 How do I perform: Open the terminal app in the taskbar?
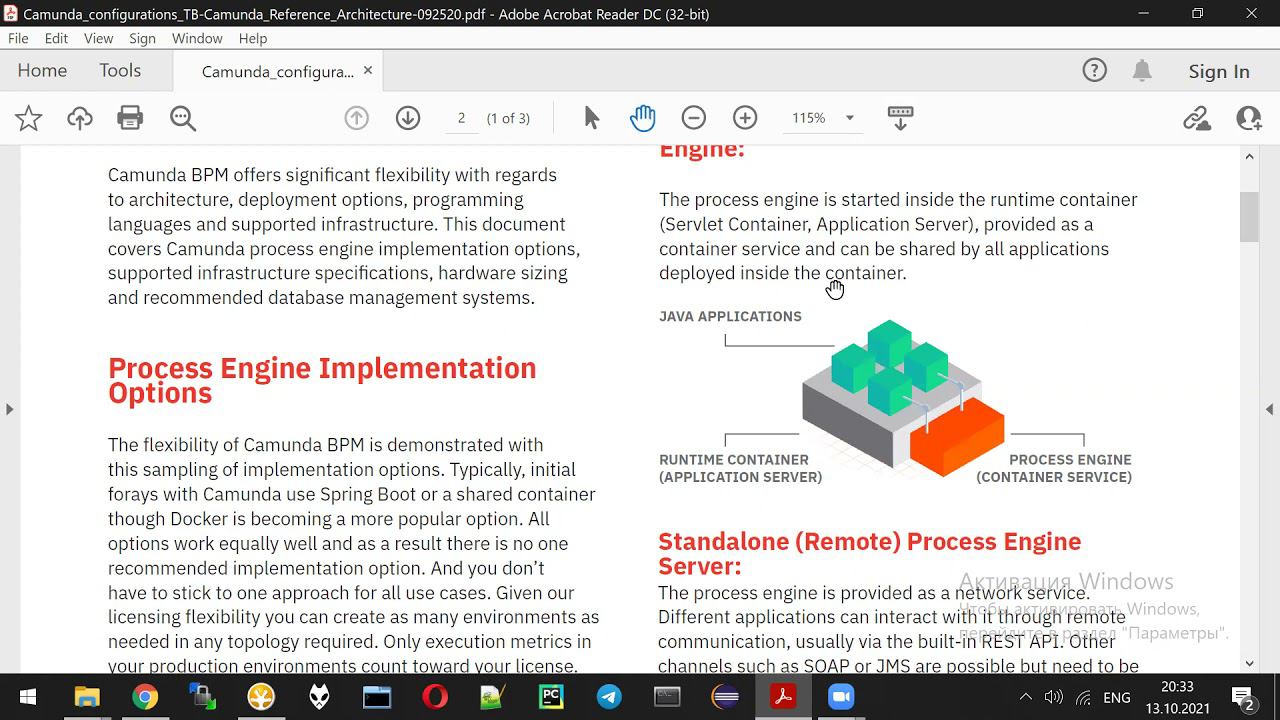(x=667, y=697)
